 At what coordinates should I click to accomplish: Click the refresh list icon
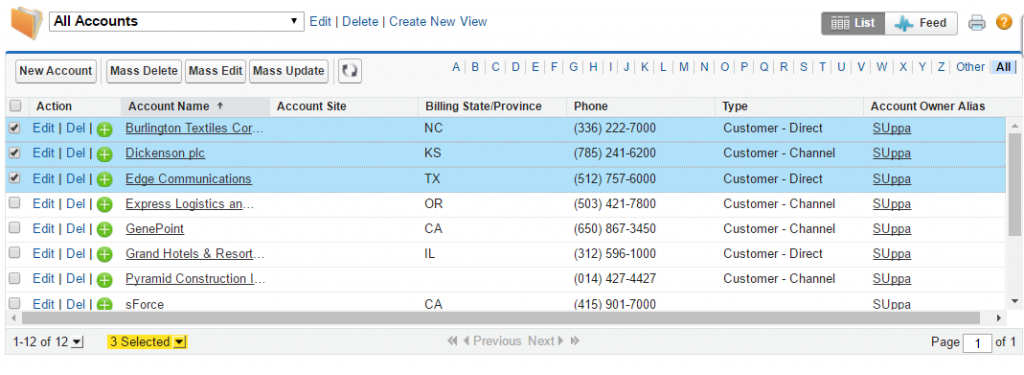350,71
